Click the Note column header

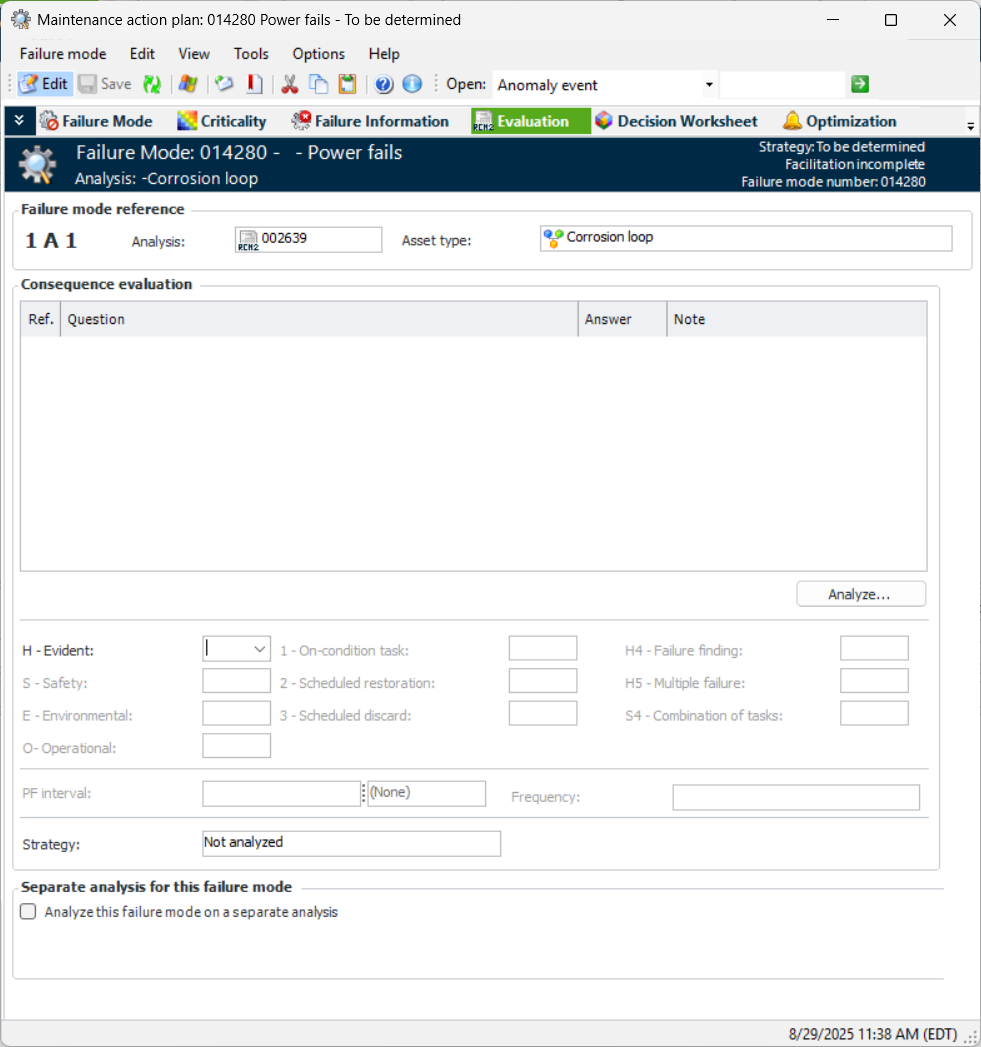click(796, 319)
